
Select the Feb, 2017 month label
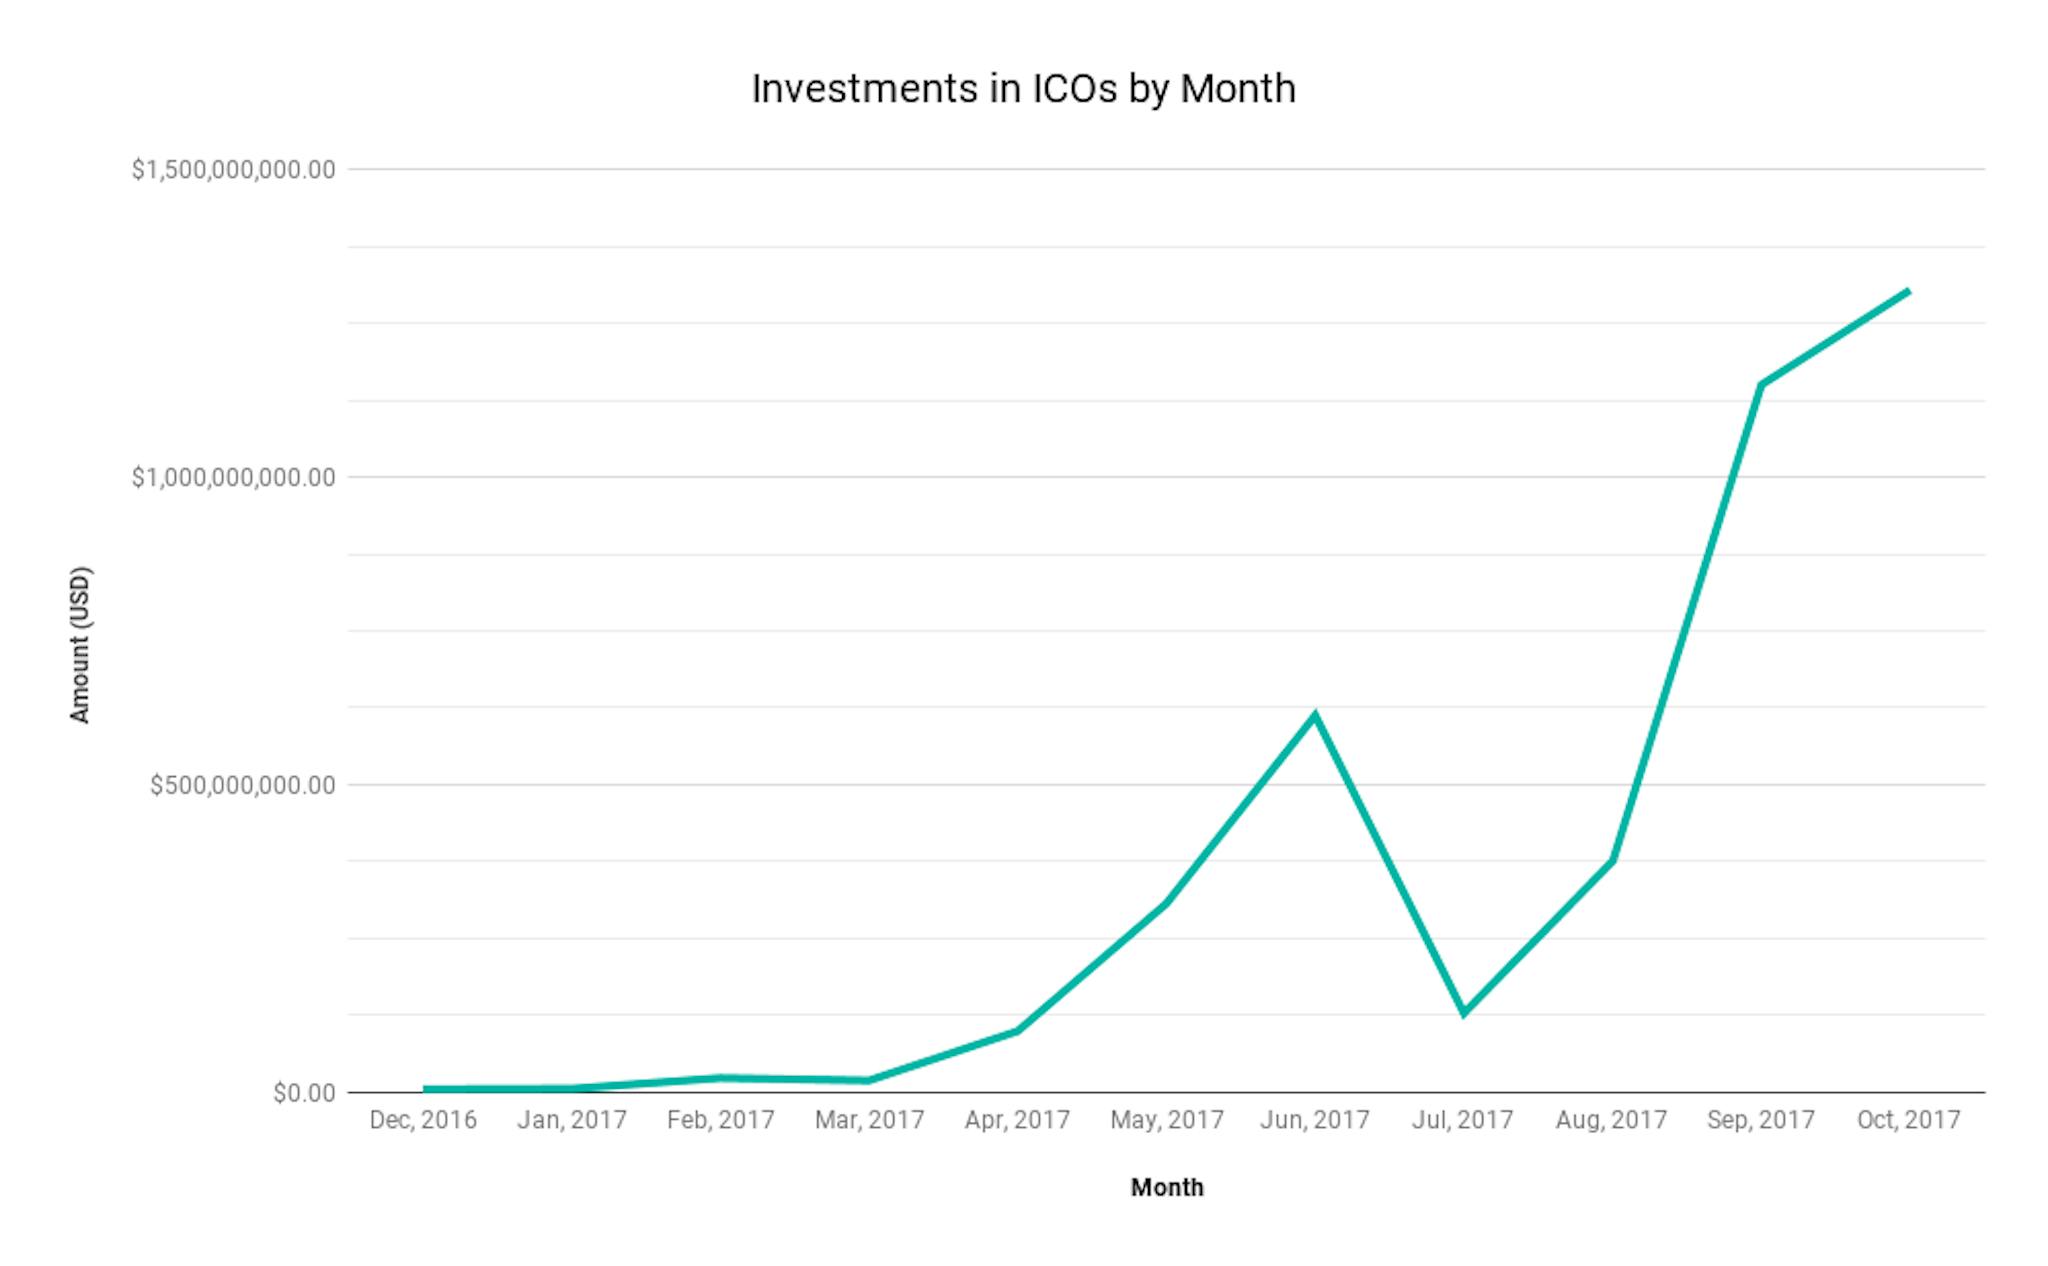[x=721, y=1119]
